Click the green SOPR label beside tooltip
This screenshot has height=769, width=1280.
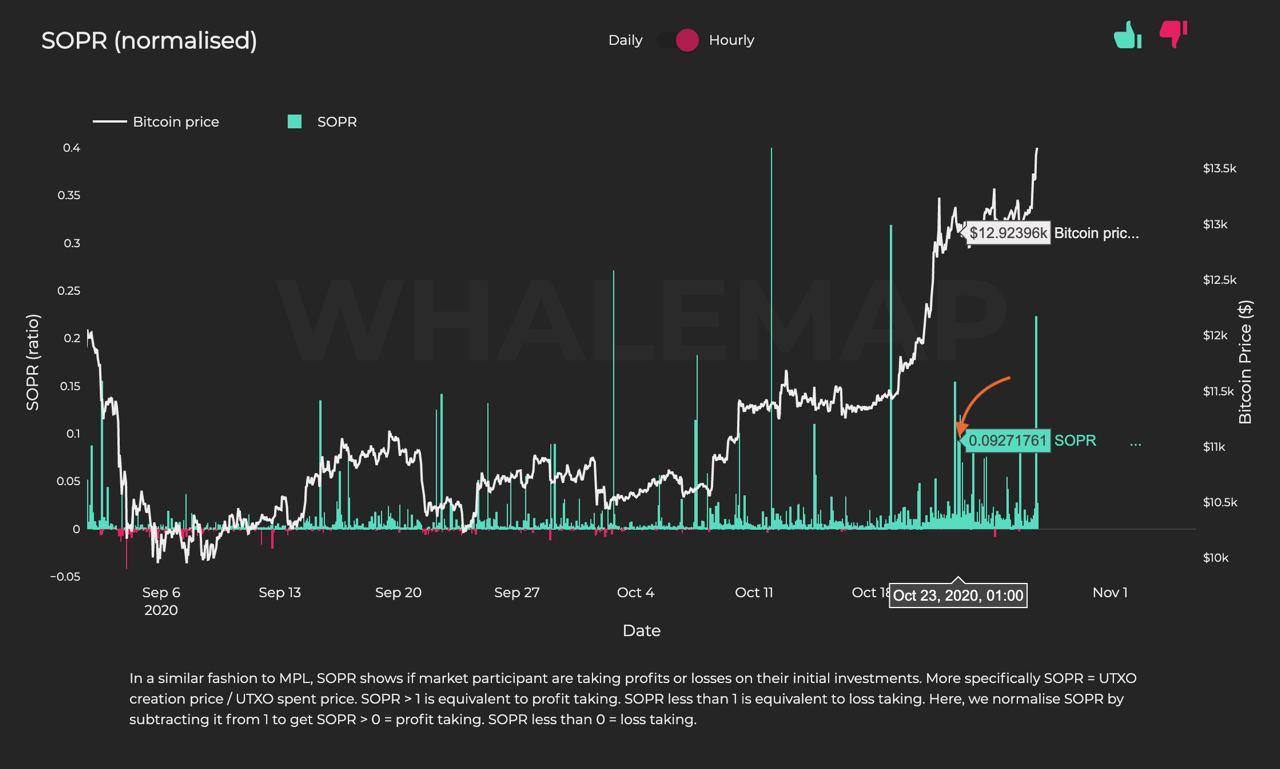coord(1075,441)
